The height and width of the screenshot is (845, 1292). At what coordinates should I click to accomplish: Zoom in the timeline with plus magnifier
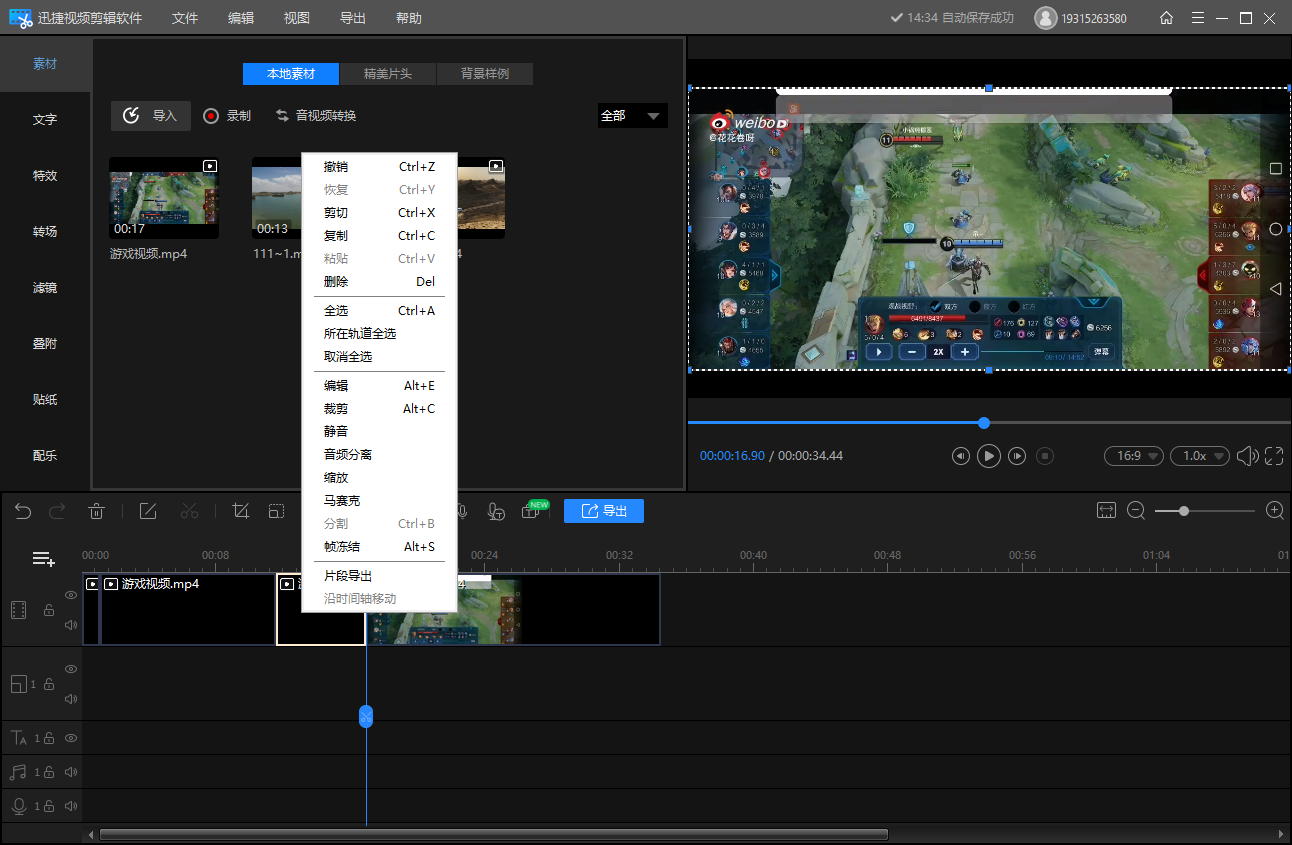[x=1275, y=510]
